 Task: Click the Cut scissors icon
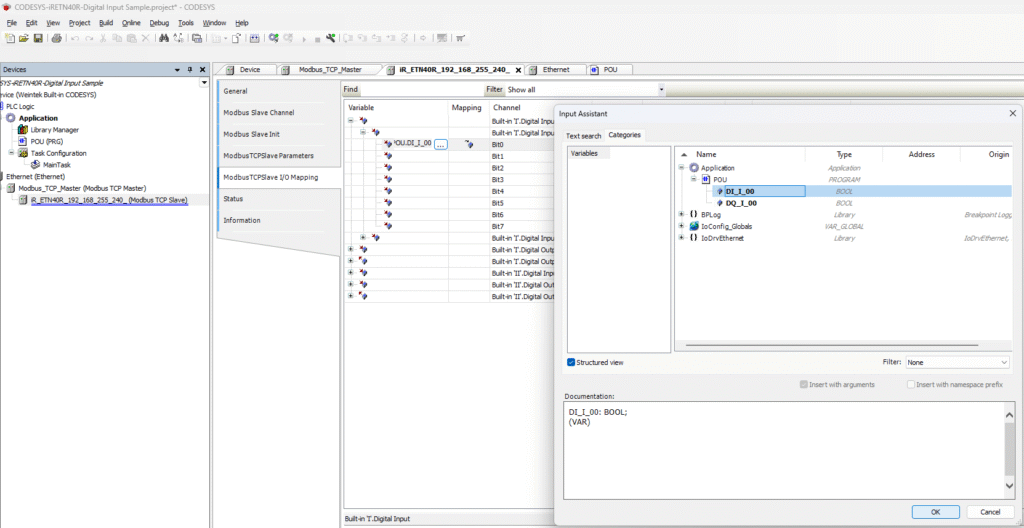[103, 39]
